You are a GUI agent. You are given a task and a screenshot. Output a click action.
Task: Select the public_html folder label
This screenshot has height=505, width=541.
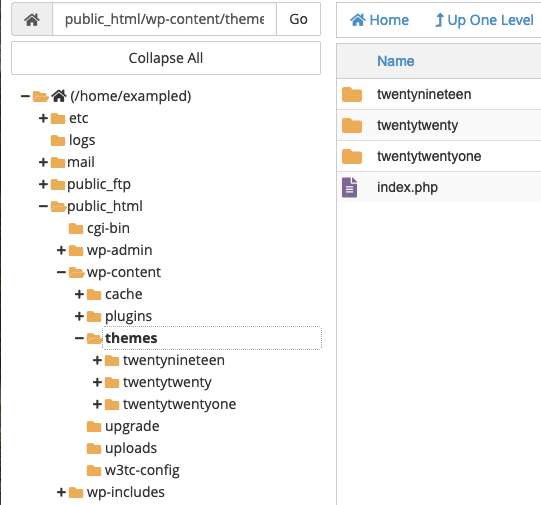pos(105,206)
